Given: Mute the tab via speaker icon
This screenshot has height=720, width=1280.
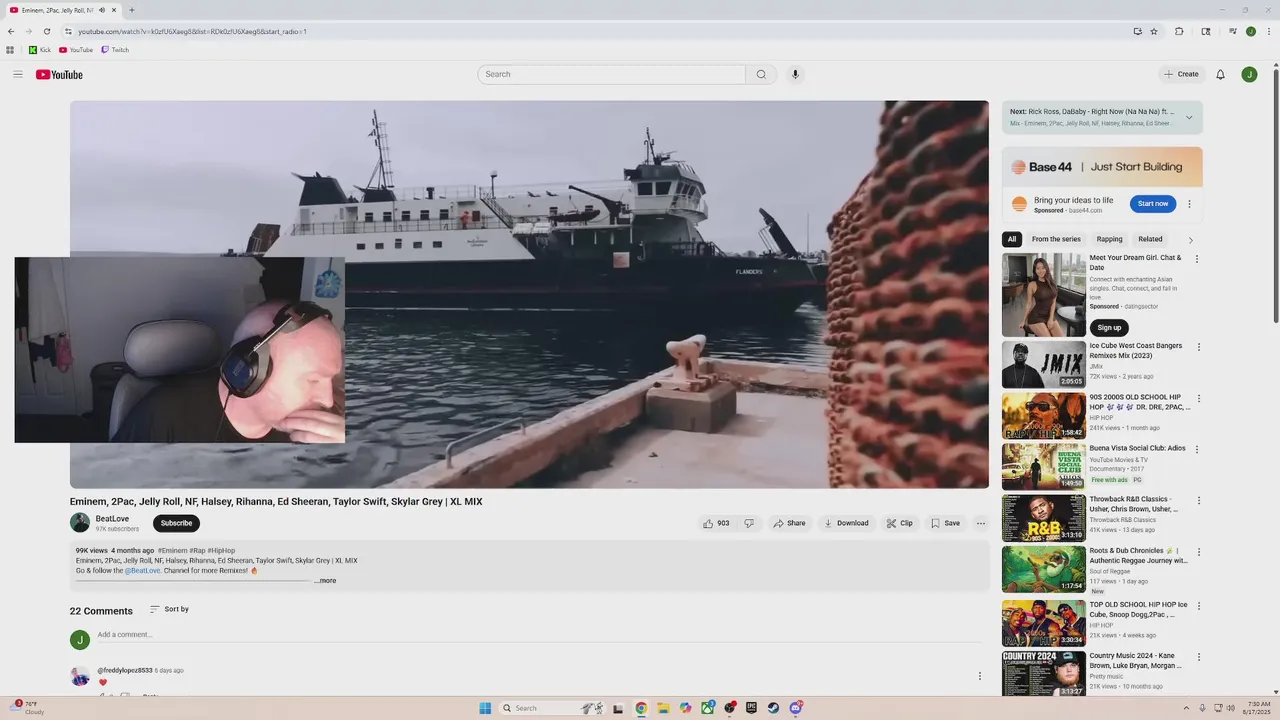Looking at the screenshot, I should pyautogui.click(x=102, y=10).
